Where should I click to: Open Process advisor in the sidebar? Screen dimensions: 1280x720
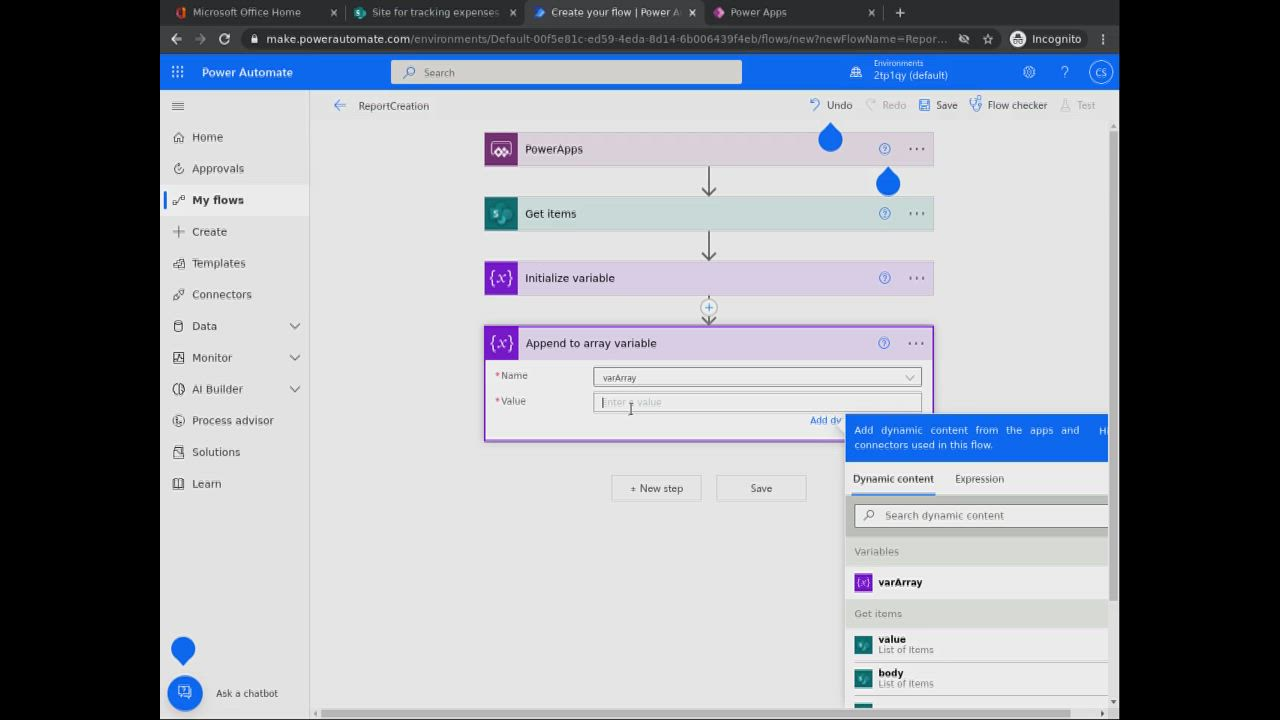pos(235,420)
